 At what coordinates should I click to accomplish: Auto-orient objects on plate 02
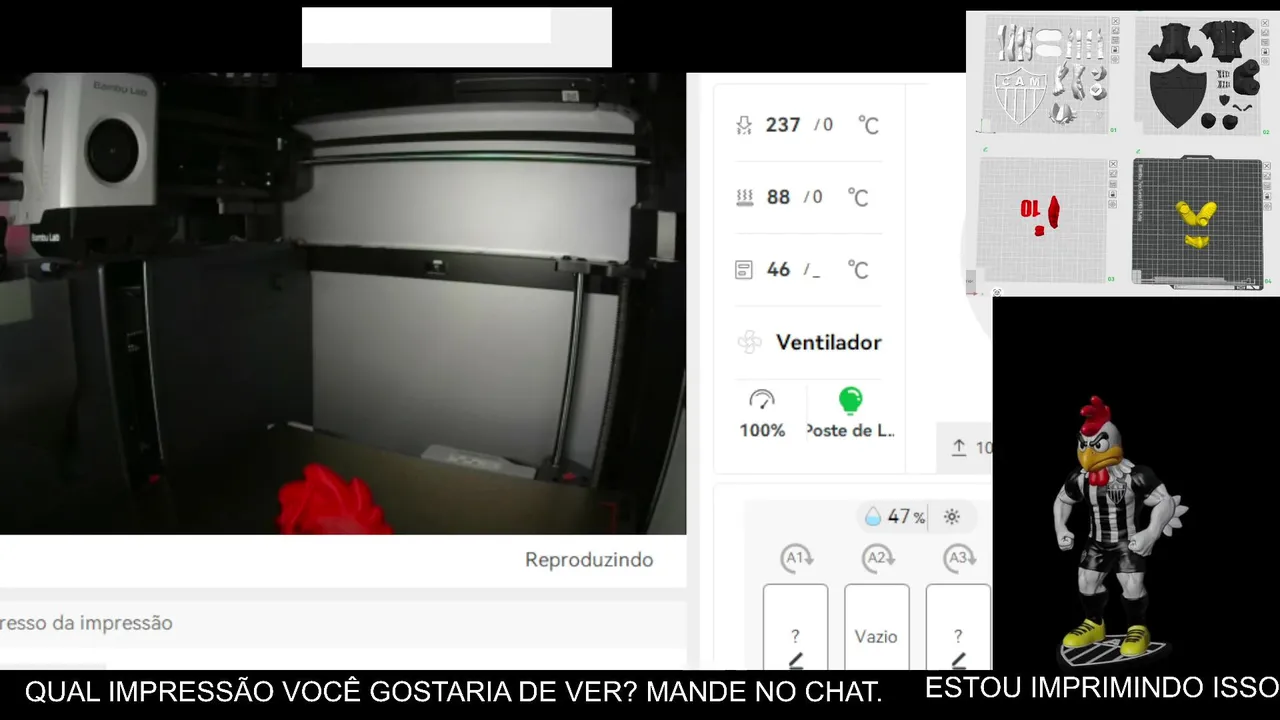(x=1265, y=33)
